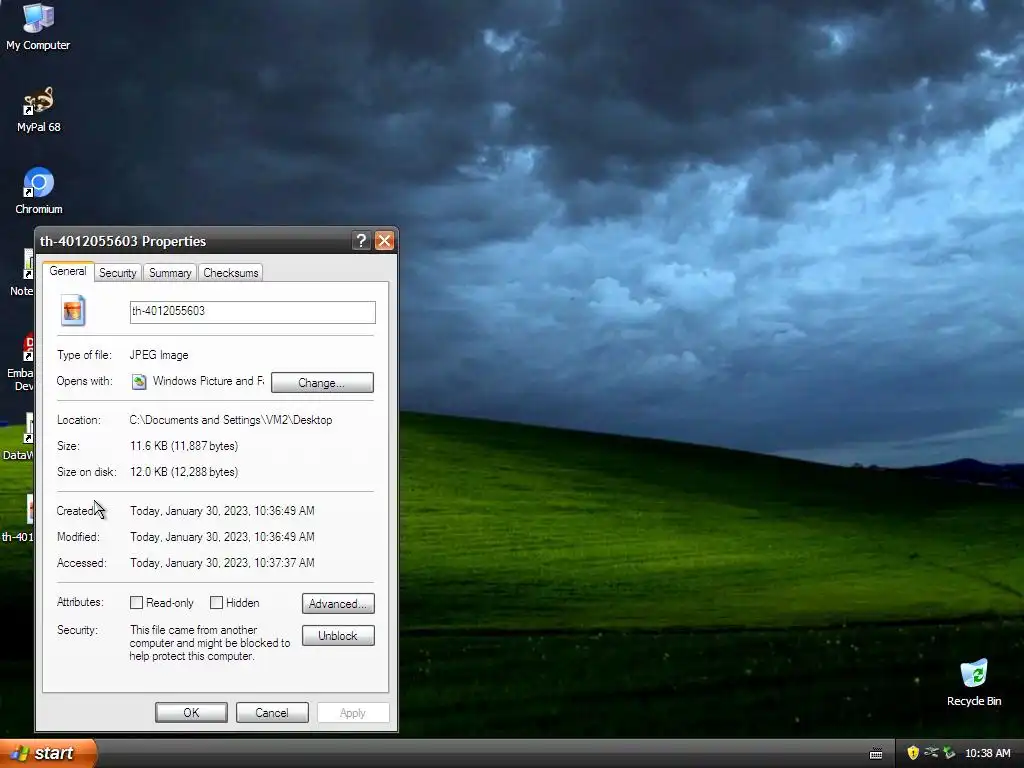The image size is (1024, 768).
Task: Click the Safely Remove Hardware tray icon
Action: coord(949,753)
